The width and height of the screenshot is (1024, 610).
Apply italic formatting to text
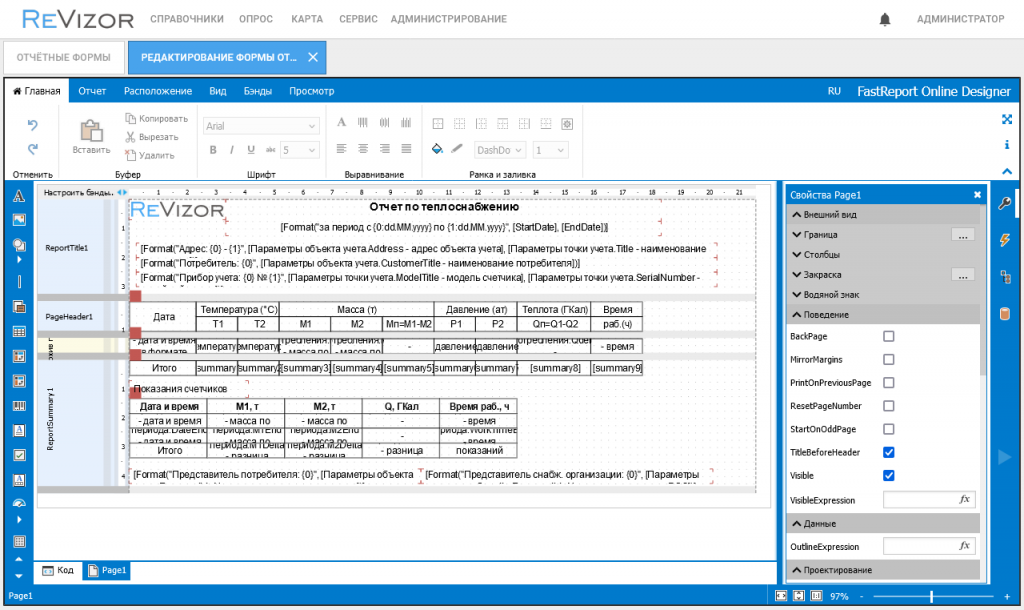tap(232, 150)
